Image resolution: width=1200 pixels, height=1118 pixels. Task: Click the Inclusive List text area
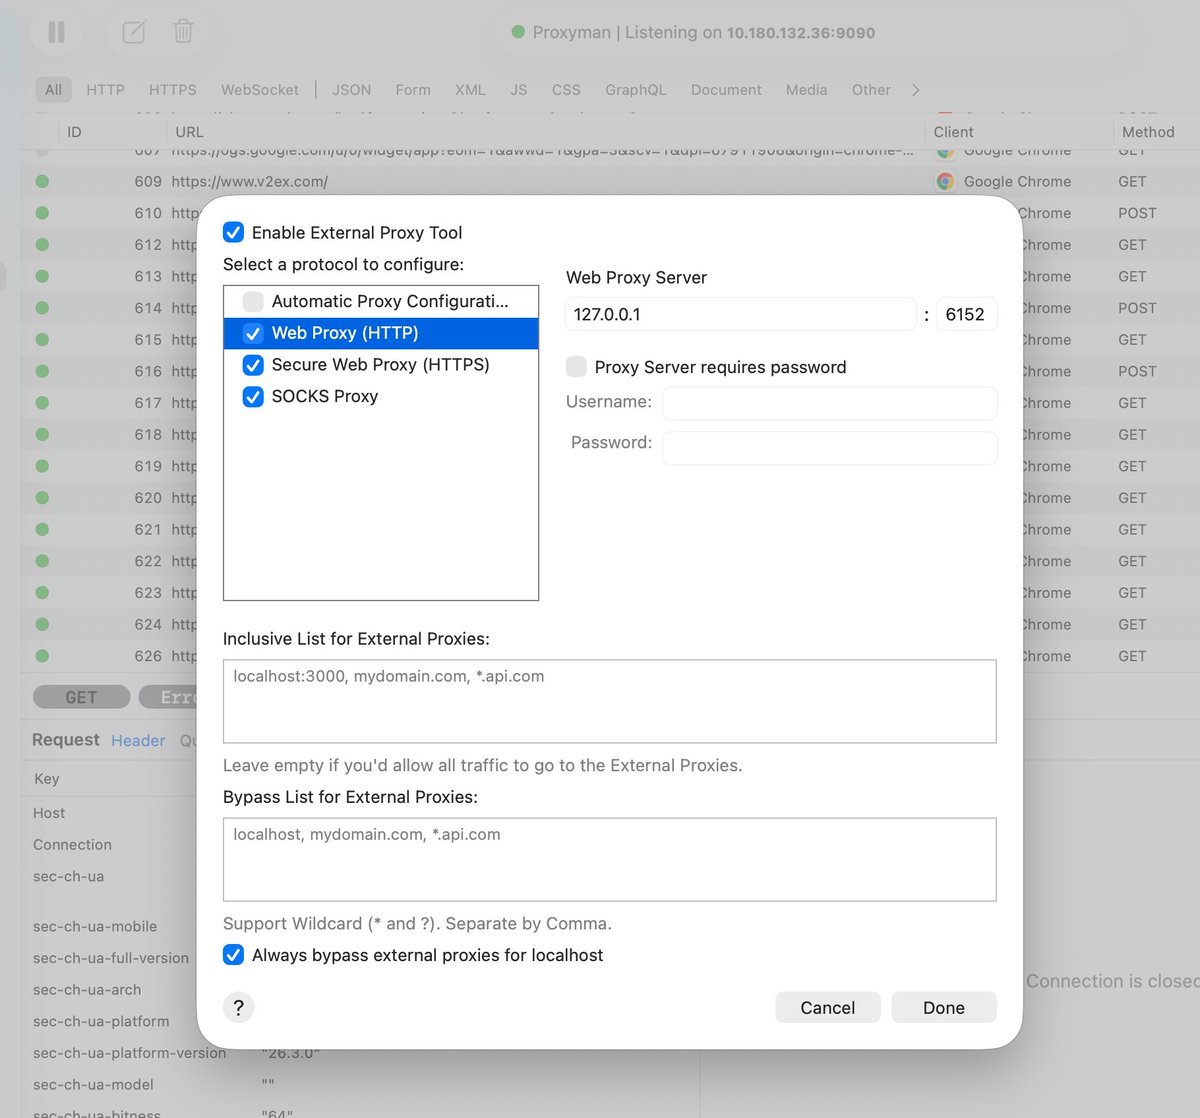click(610, 701)
